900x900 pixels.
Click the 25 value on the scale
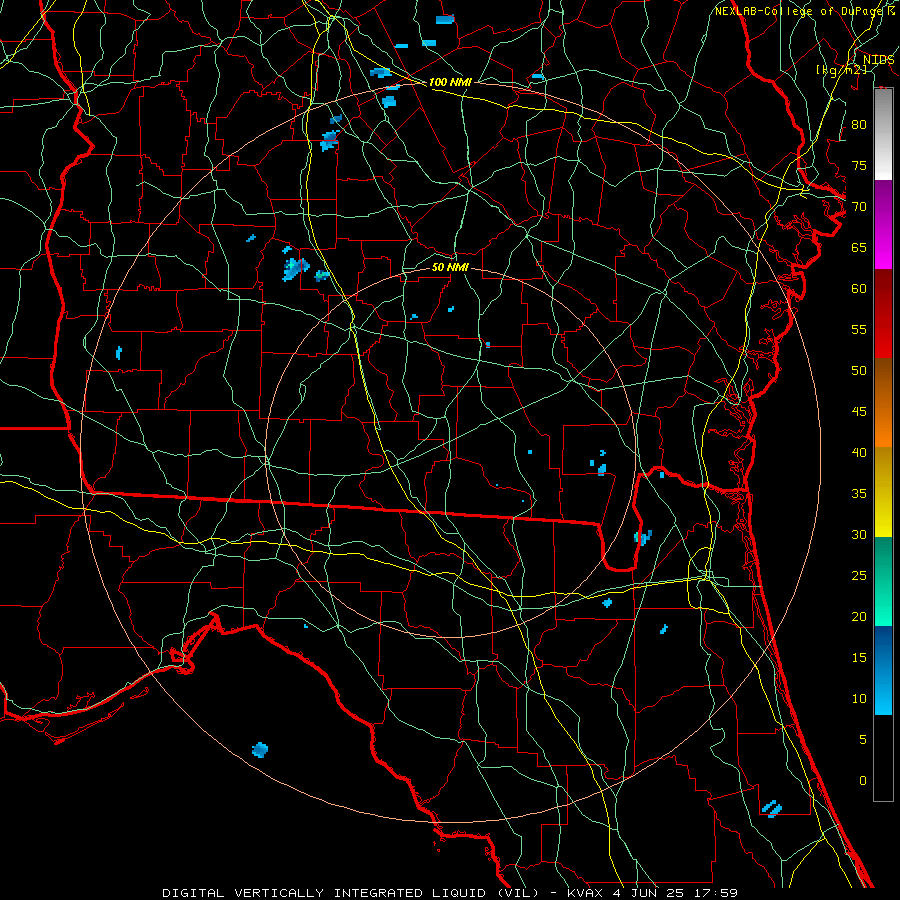pyautogui.click(x=859, y=576)
